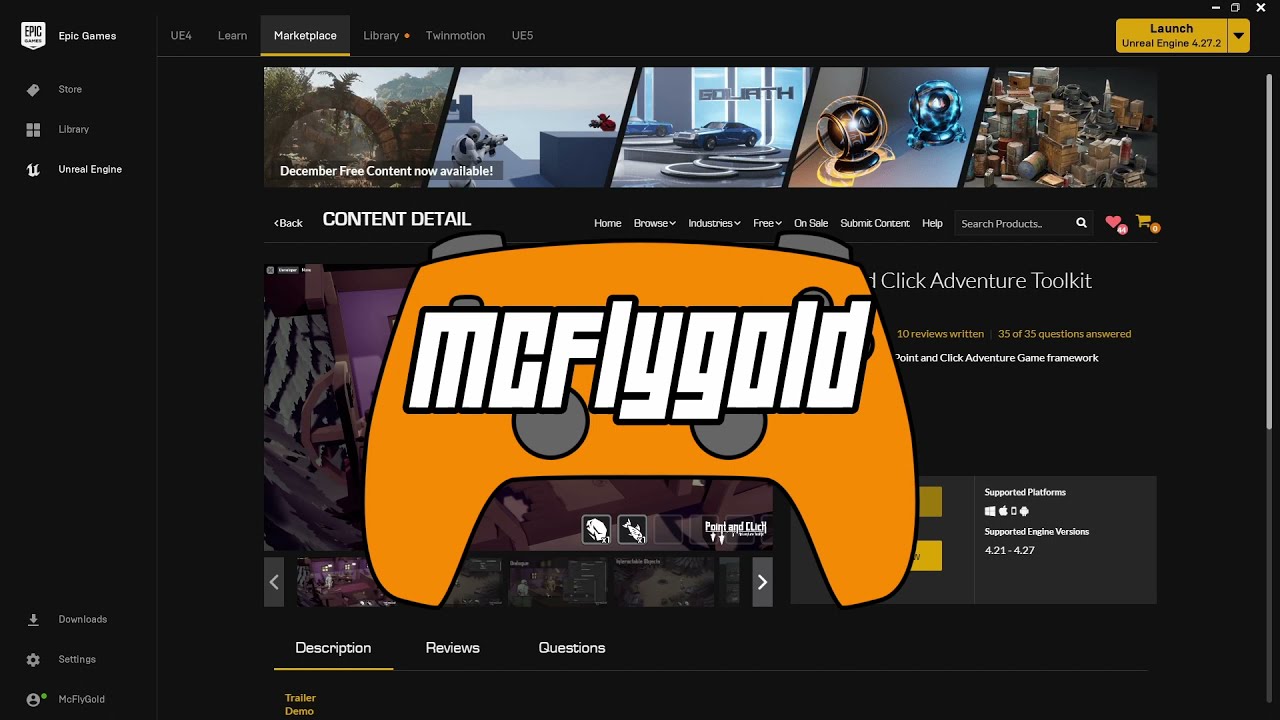Open the marketplace Help link
This screenshot has height=720, width=1280.
click(x=932, y=223)
